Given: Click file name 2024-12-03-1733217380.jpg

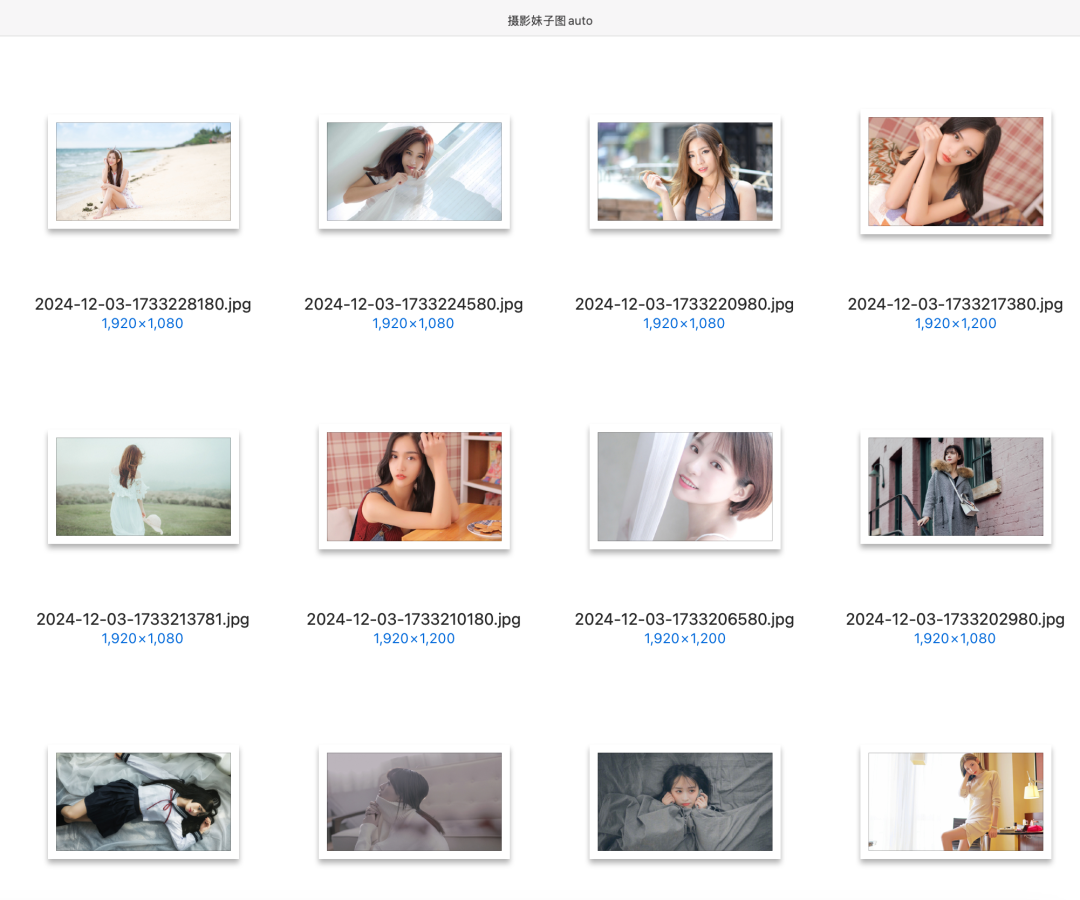Looking at the screenshot, I should pos(955,304).
